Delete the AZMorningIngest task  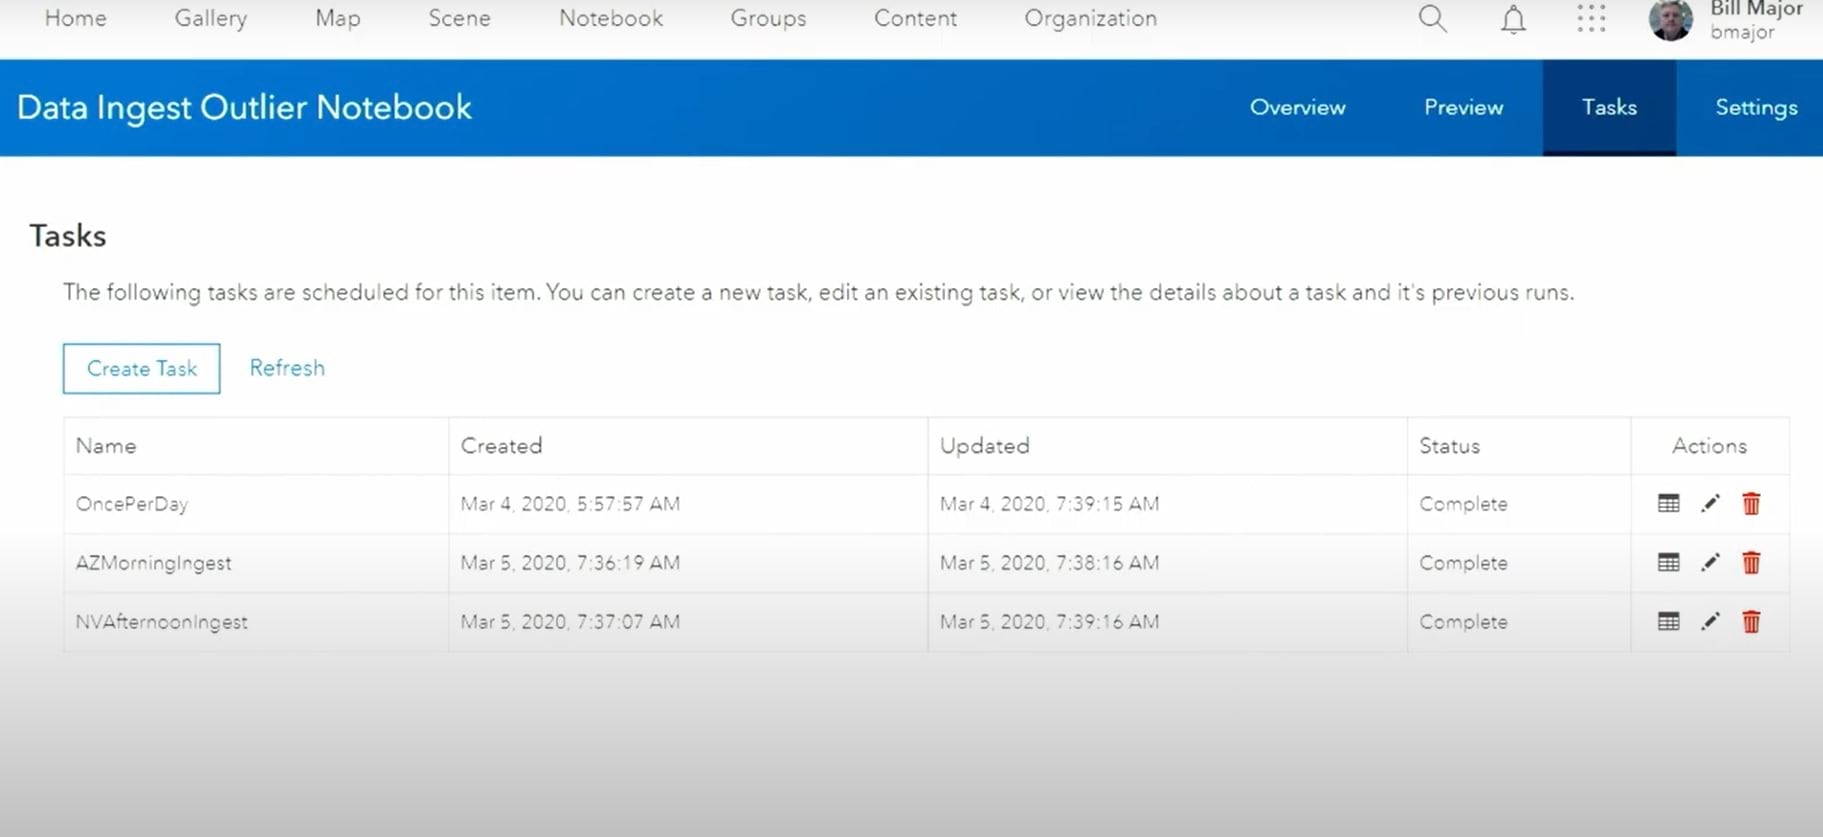tap(1751, 563)
